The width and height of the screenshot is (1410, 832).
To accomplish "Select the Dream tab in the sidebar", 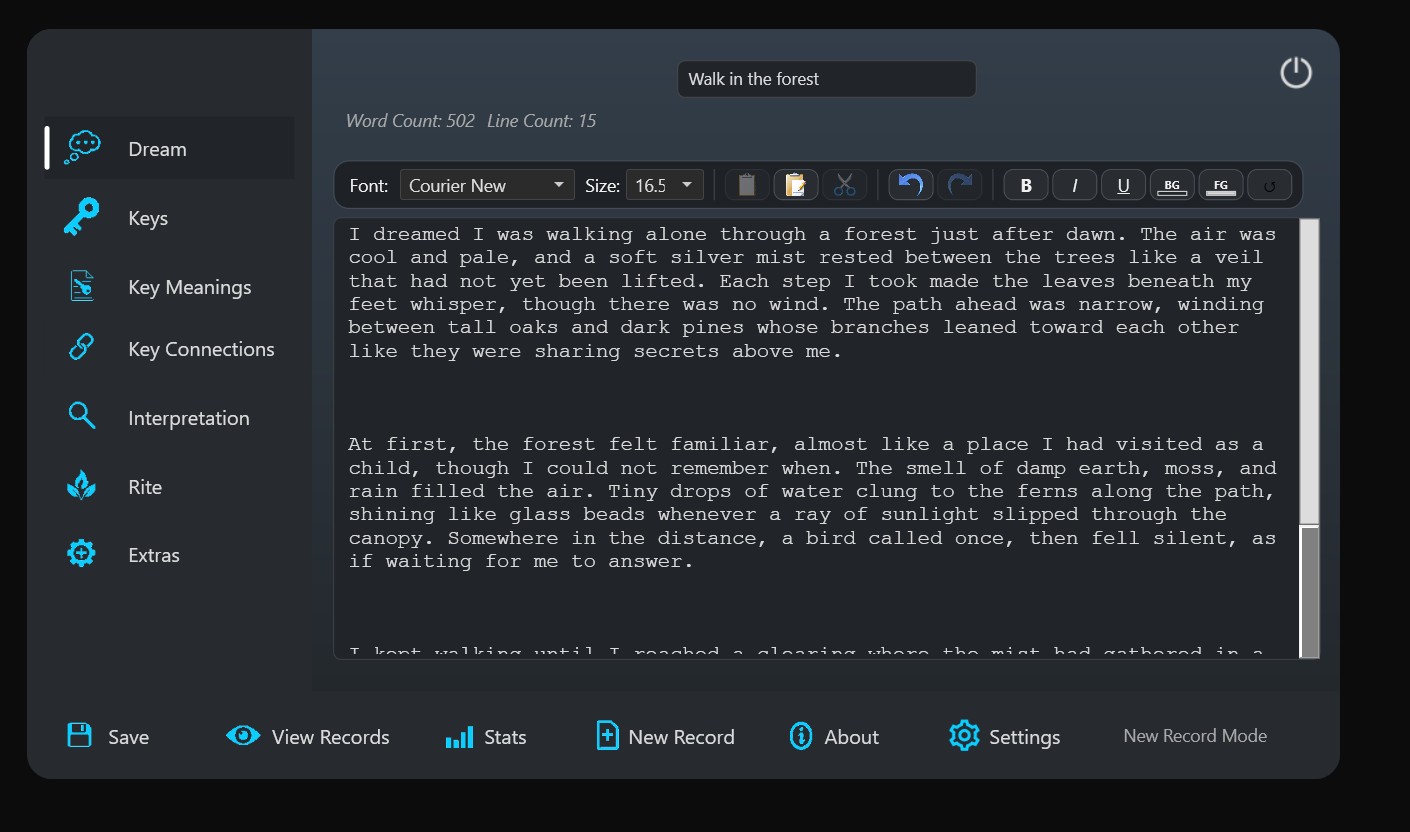I will (169, 148).
